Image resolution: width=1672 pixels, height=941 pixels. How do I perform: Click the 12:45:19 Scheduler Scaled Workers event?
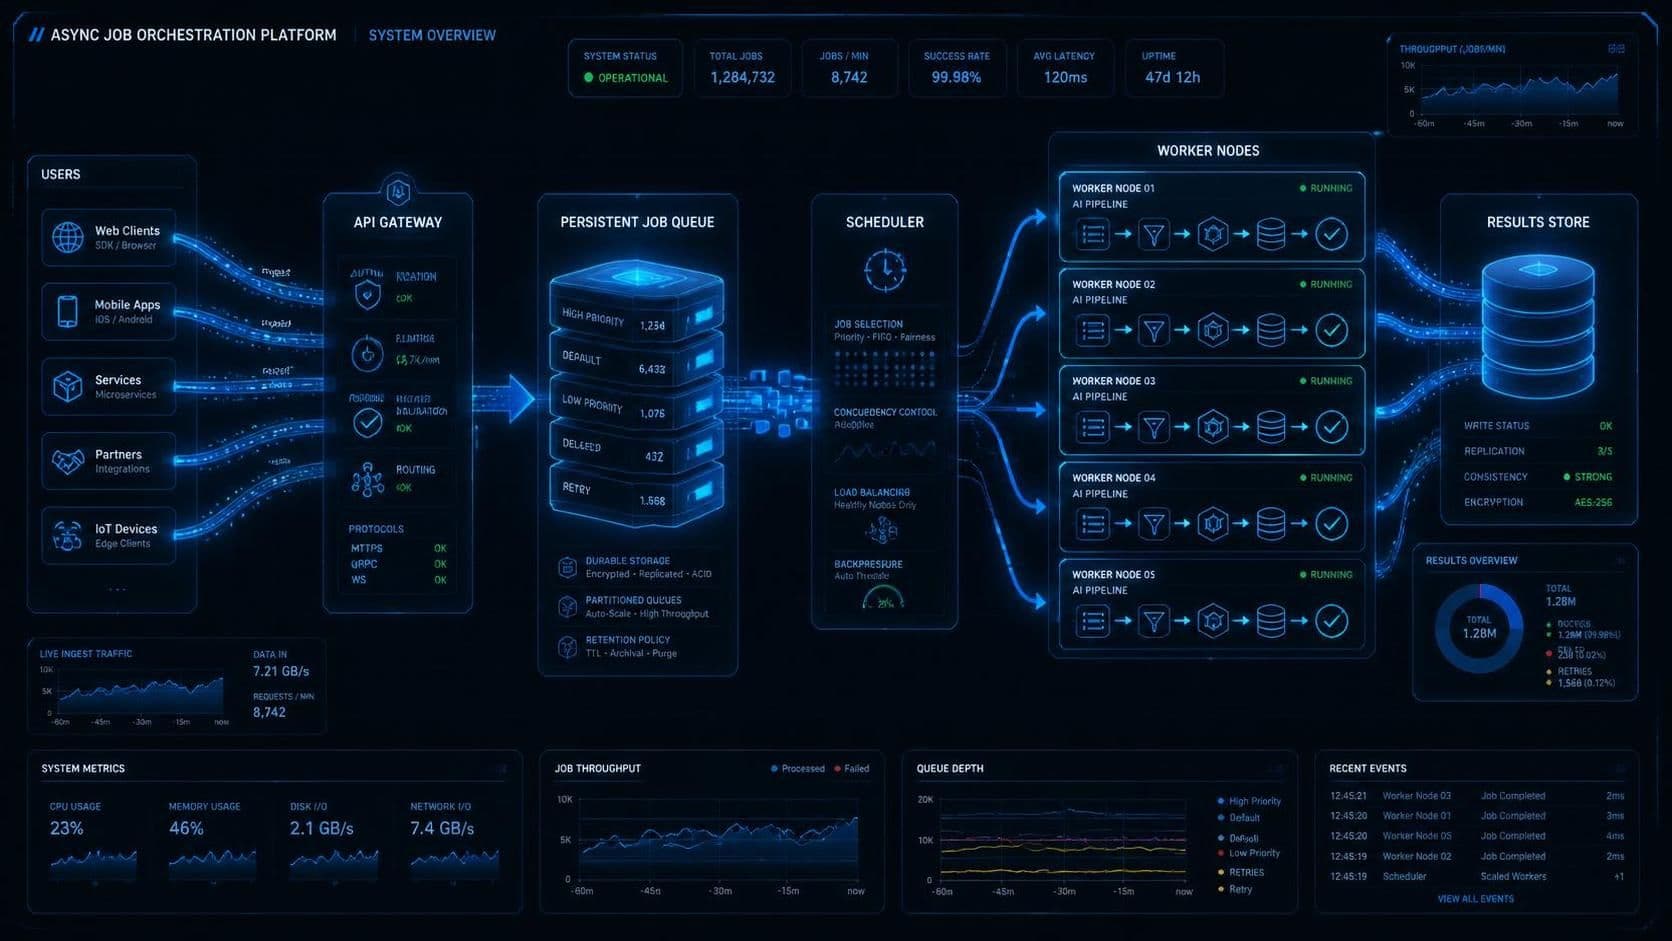pos(1476,876)
